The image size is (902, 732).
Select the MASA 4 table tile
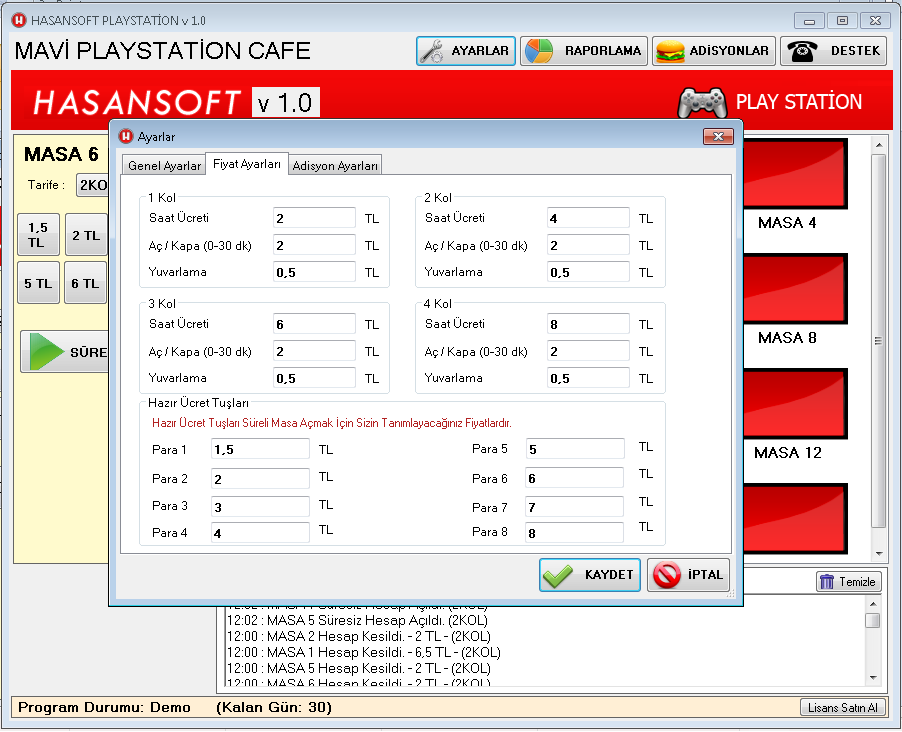[x=795, y=174]
